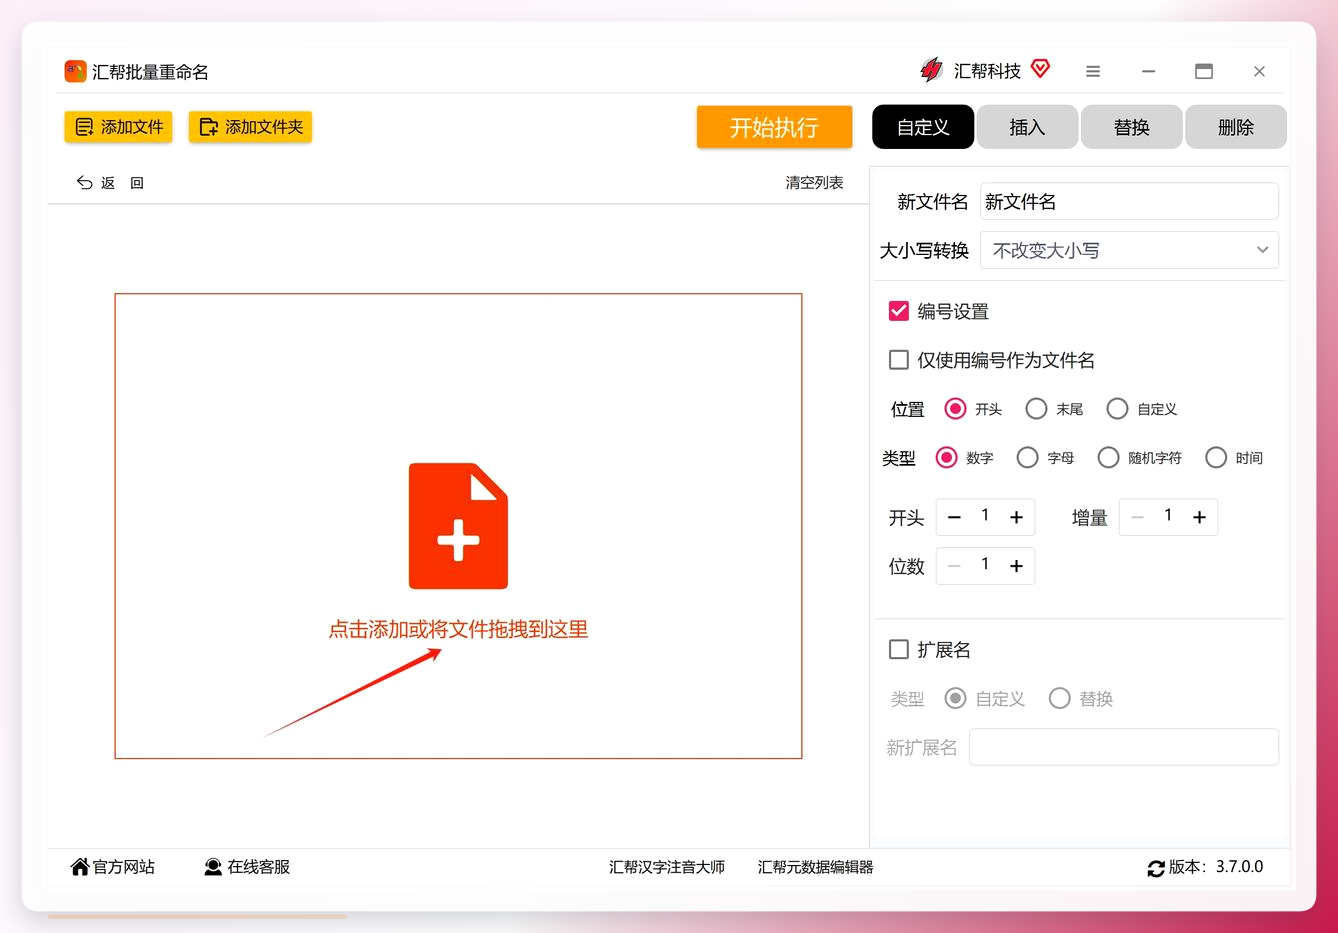Open the 汇帮汉字注音大师 link
The width and height of the screenshot is (1338, 933).
tap(667, 867)
